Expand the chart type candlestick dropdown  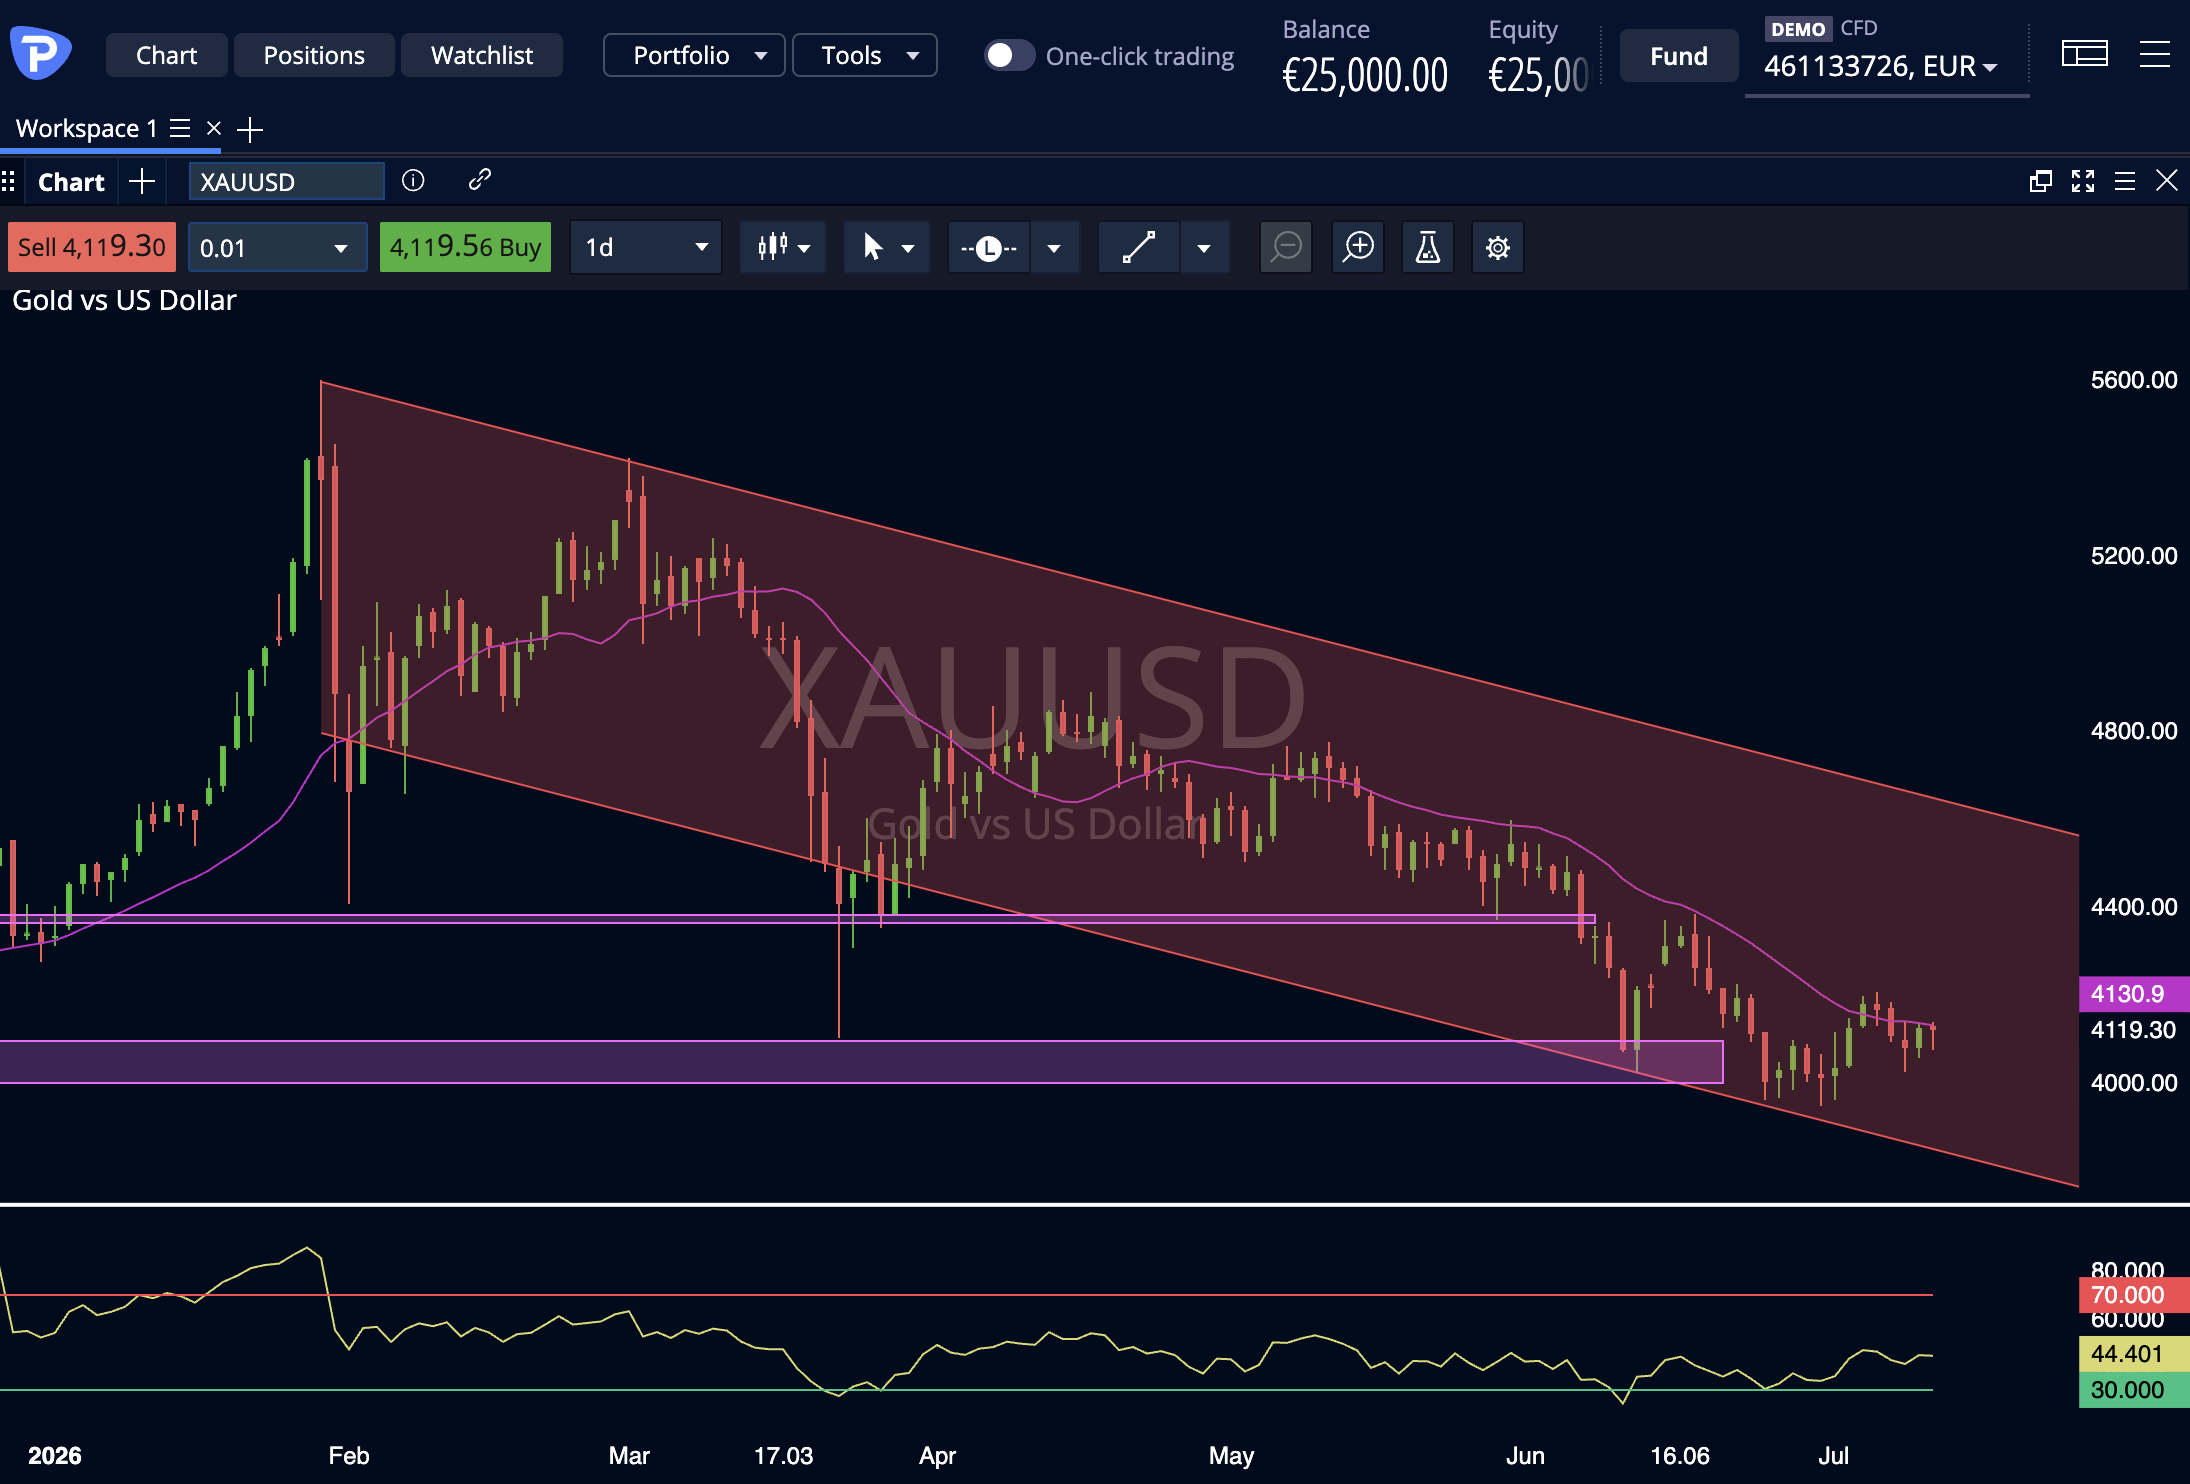[x=784, y=247]
